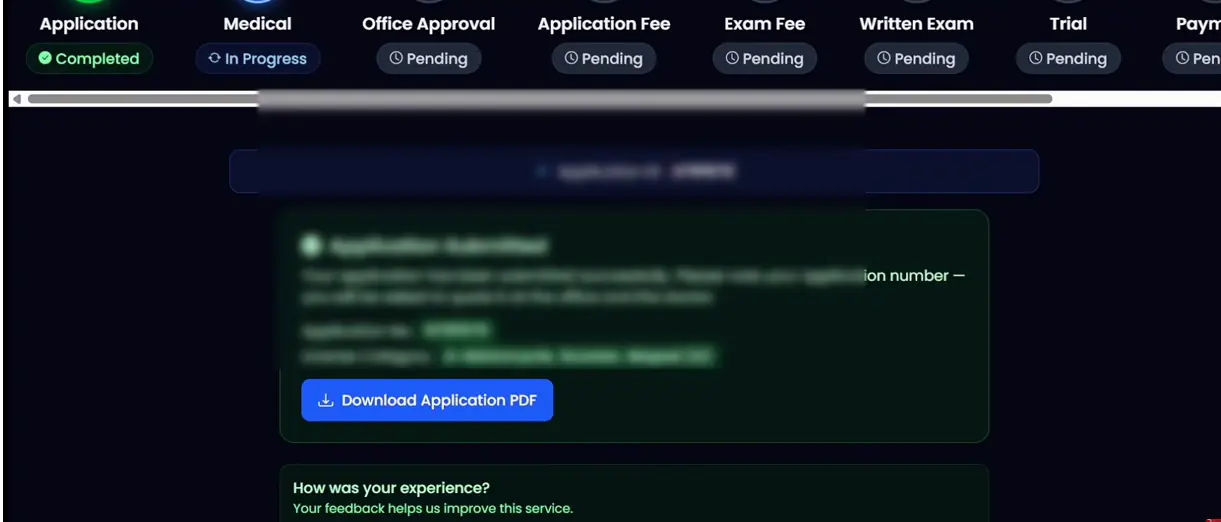Click the horizontal scrollbar thumb
Viewport: 1221px width, 522px height.
540,99
